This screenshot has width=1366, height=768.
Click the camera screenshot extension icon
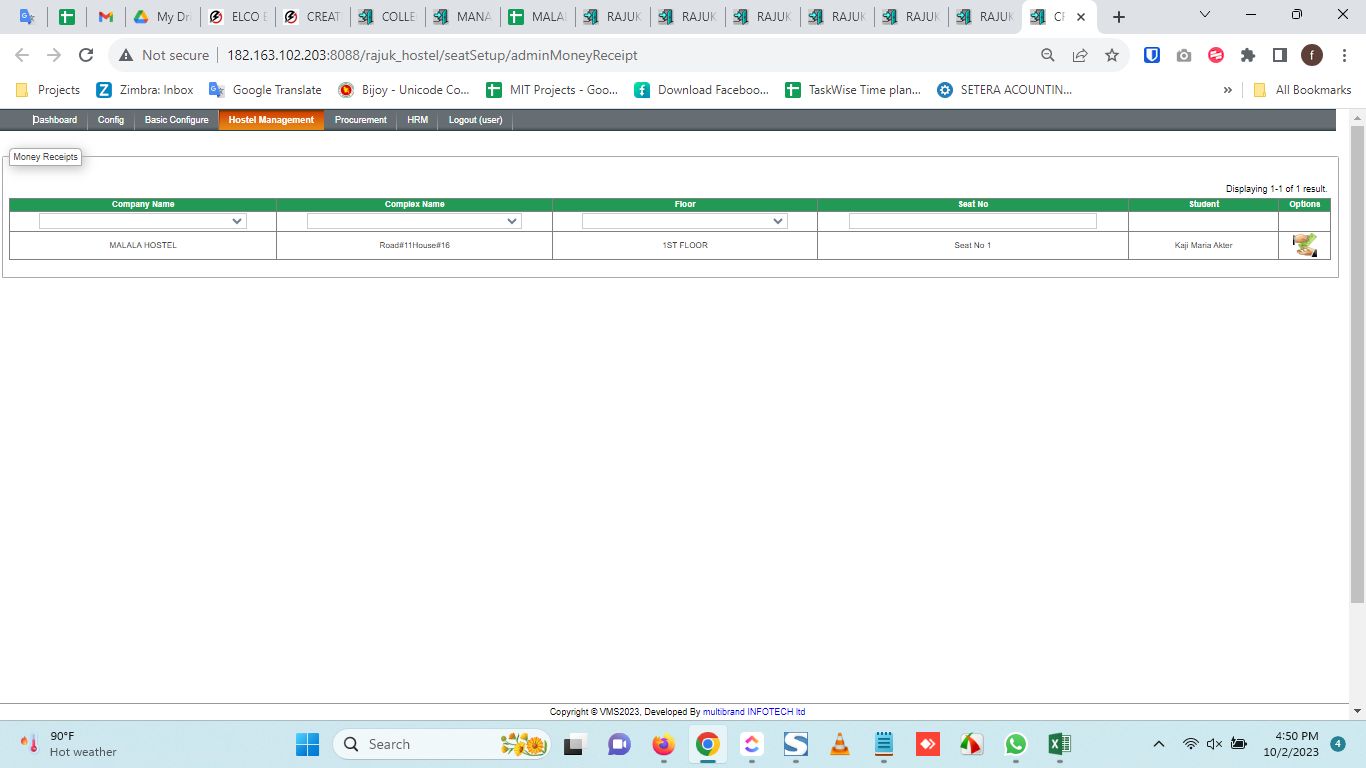click(1184, 55)
